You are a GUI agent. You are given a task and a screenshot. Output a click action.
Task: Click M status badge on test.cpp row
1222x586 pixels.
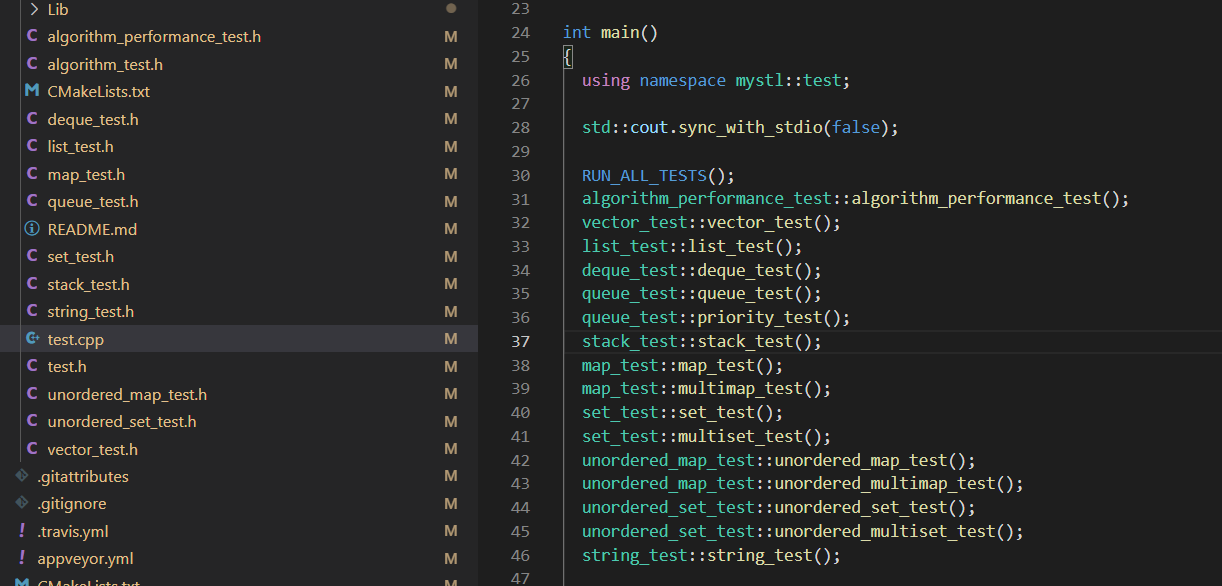(451, 339)
